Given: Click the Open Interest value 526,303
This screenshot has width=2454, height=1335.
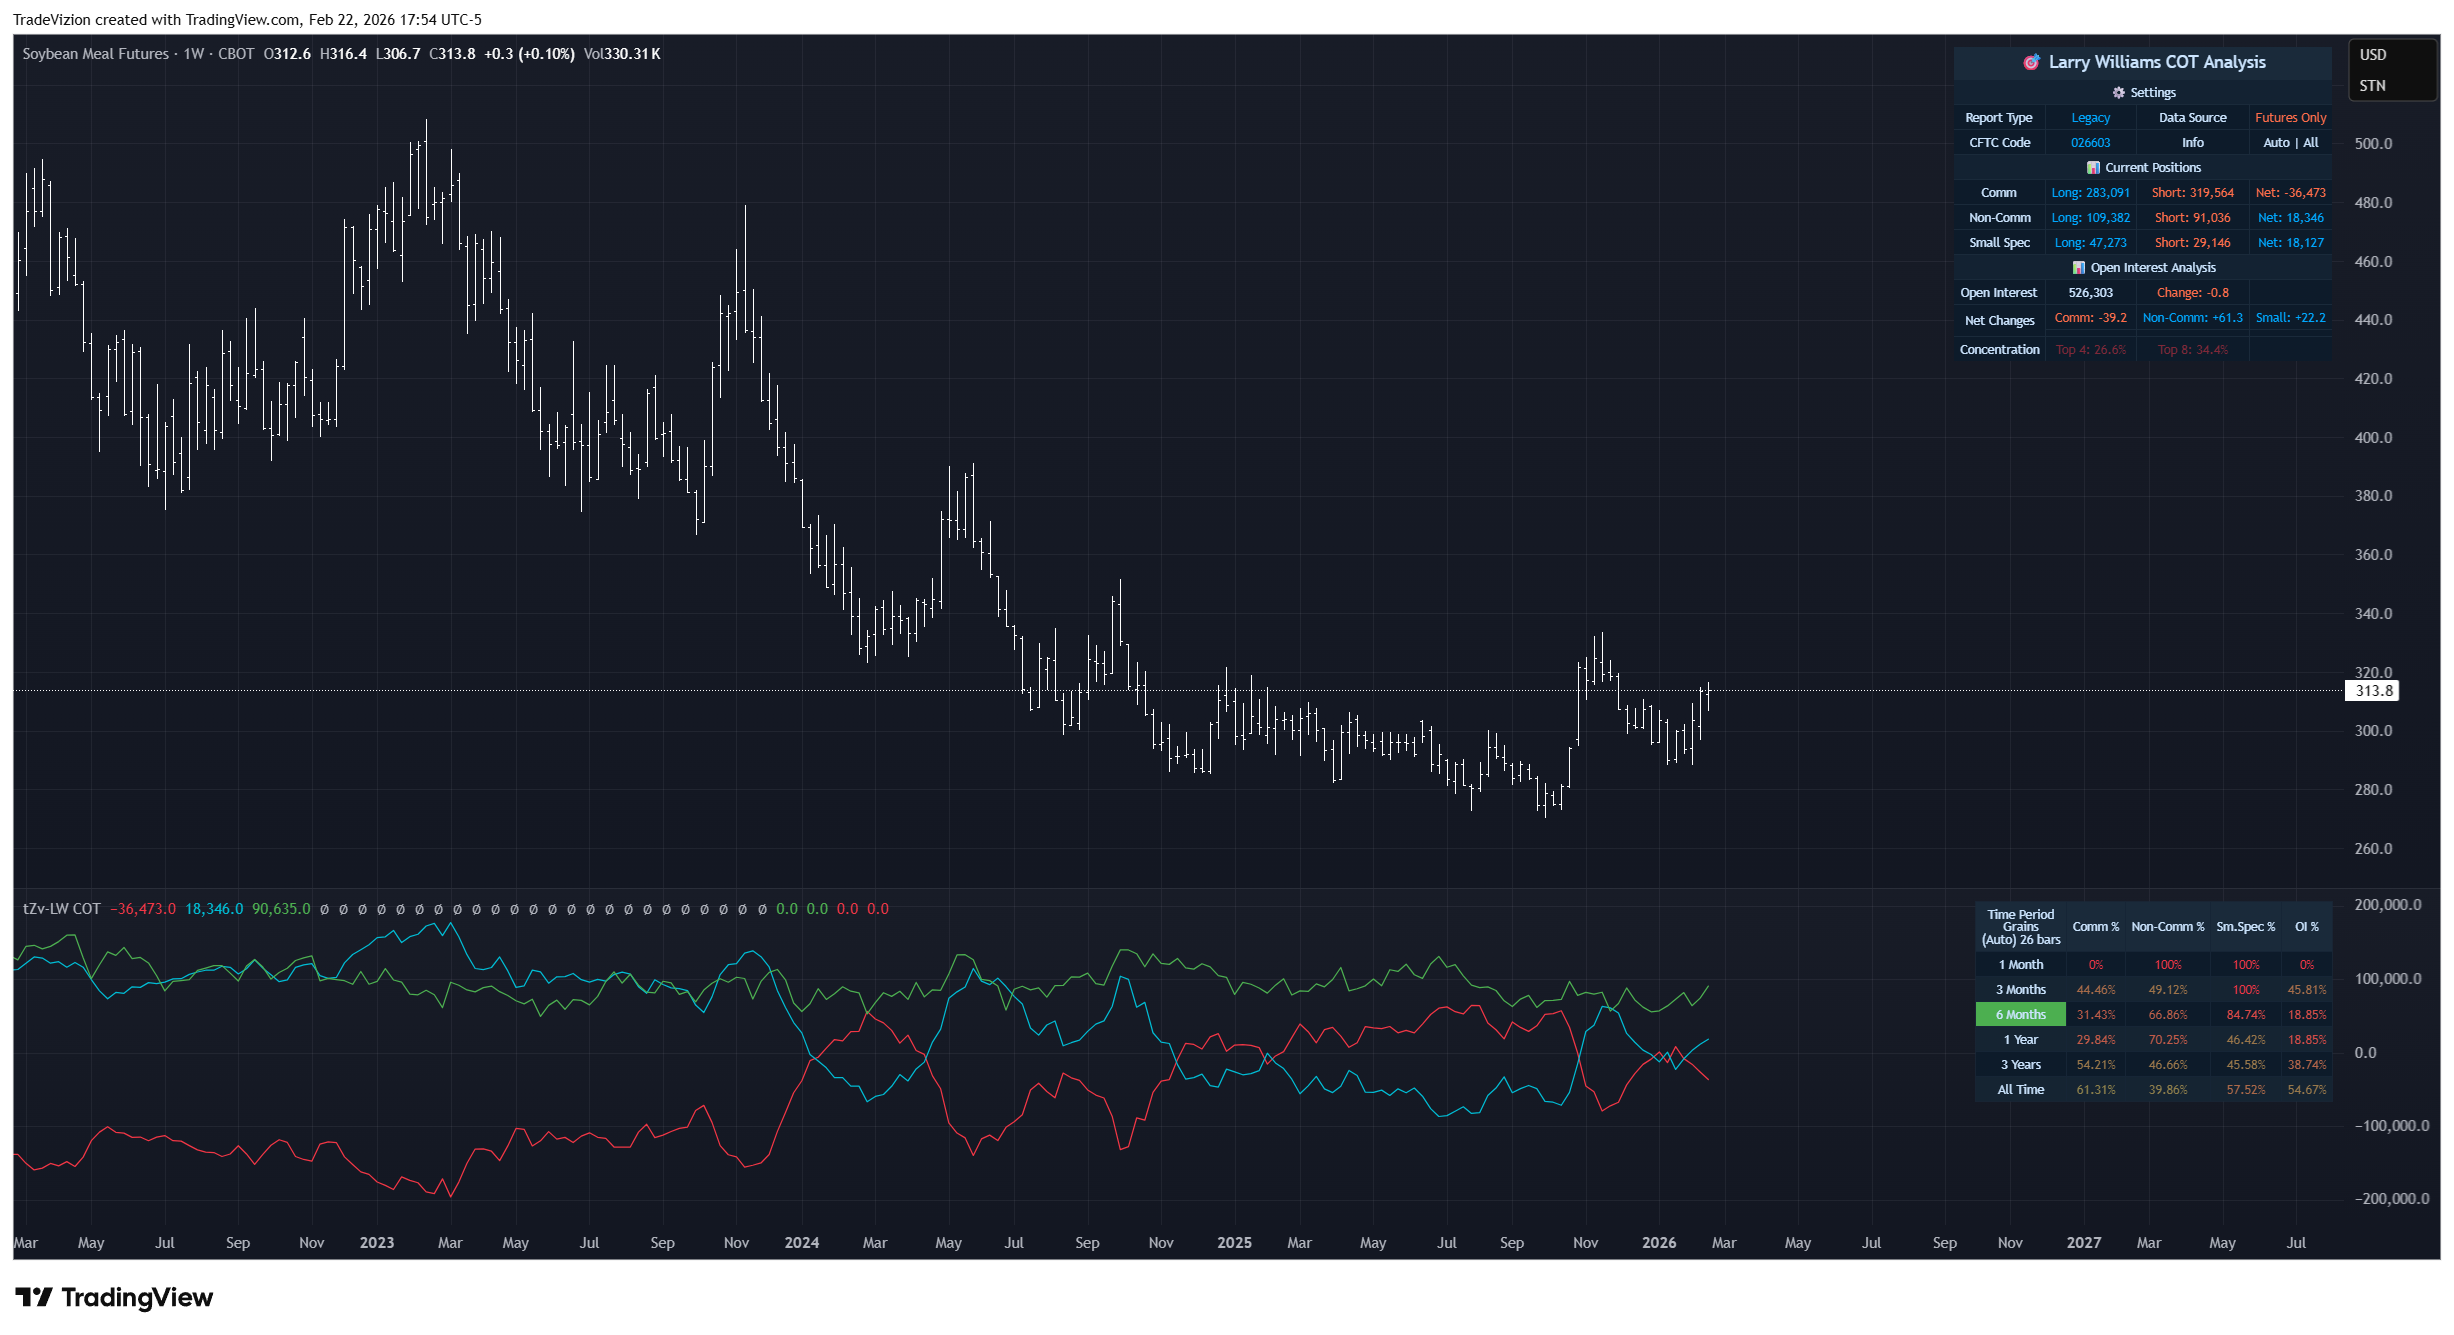Looking at the screenshot, I should click(2090, 292).
